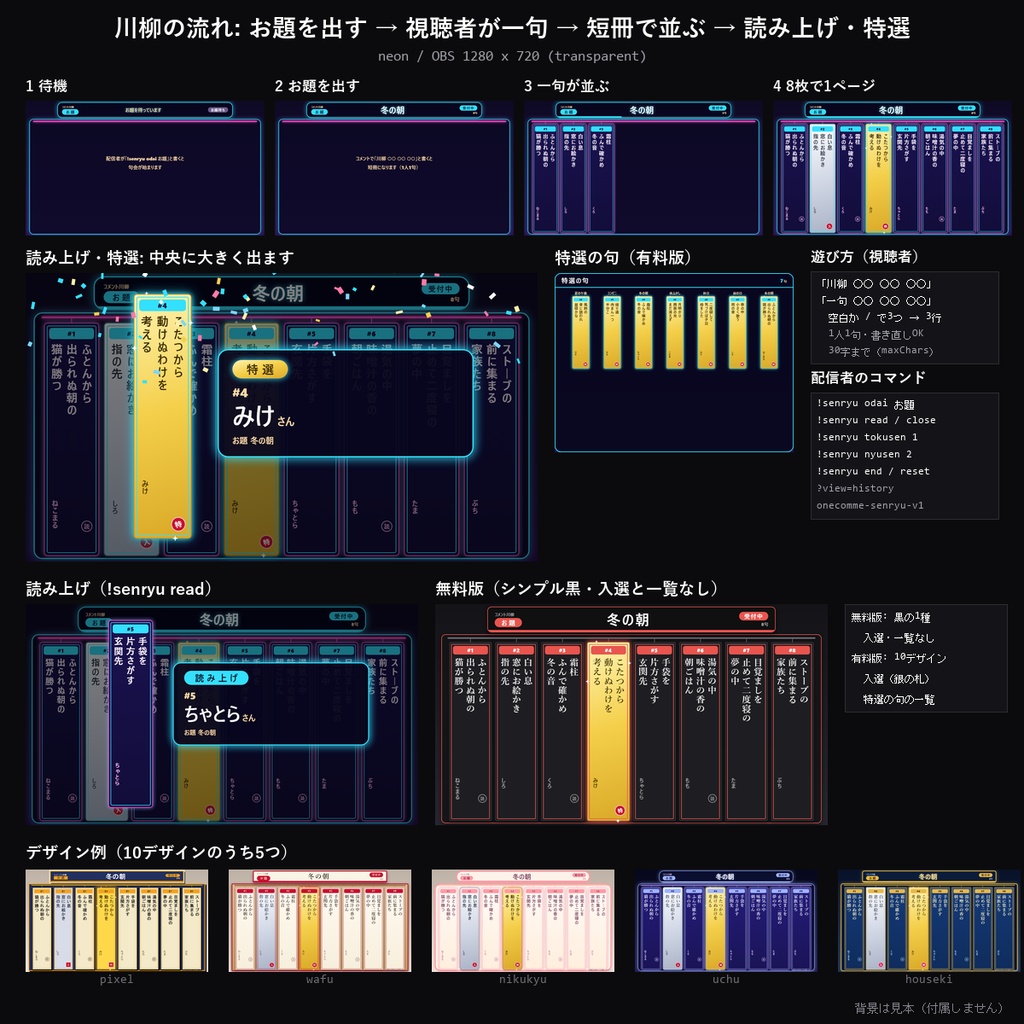Click the 「川柳 ○○ ○○ ○○」 example line
This screenshot has width=1024, height=1024.
pos(875,283)
